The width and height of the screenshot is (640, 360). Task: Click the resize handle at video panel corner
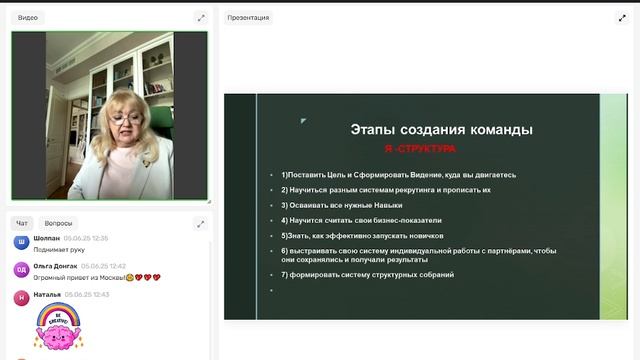pyautogui.click(x=209, y=202)
